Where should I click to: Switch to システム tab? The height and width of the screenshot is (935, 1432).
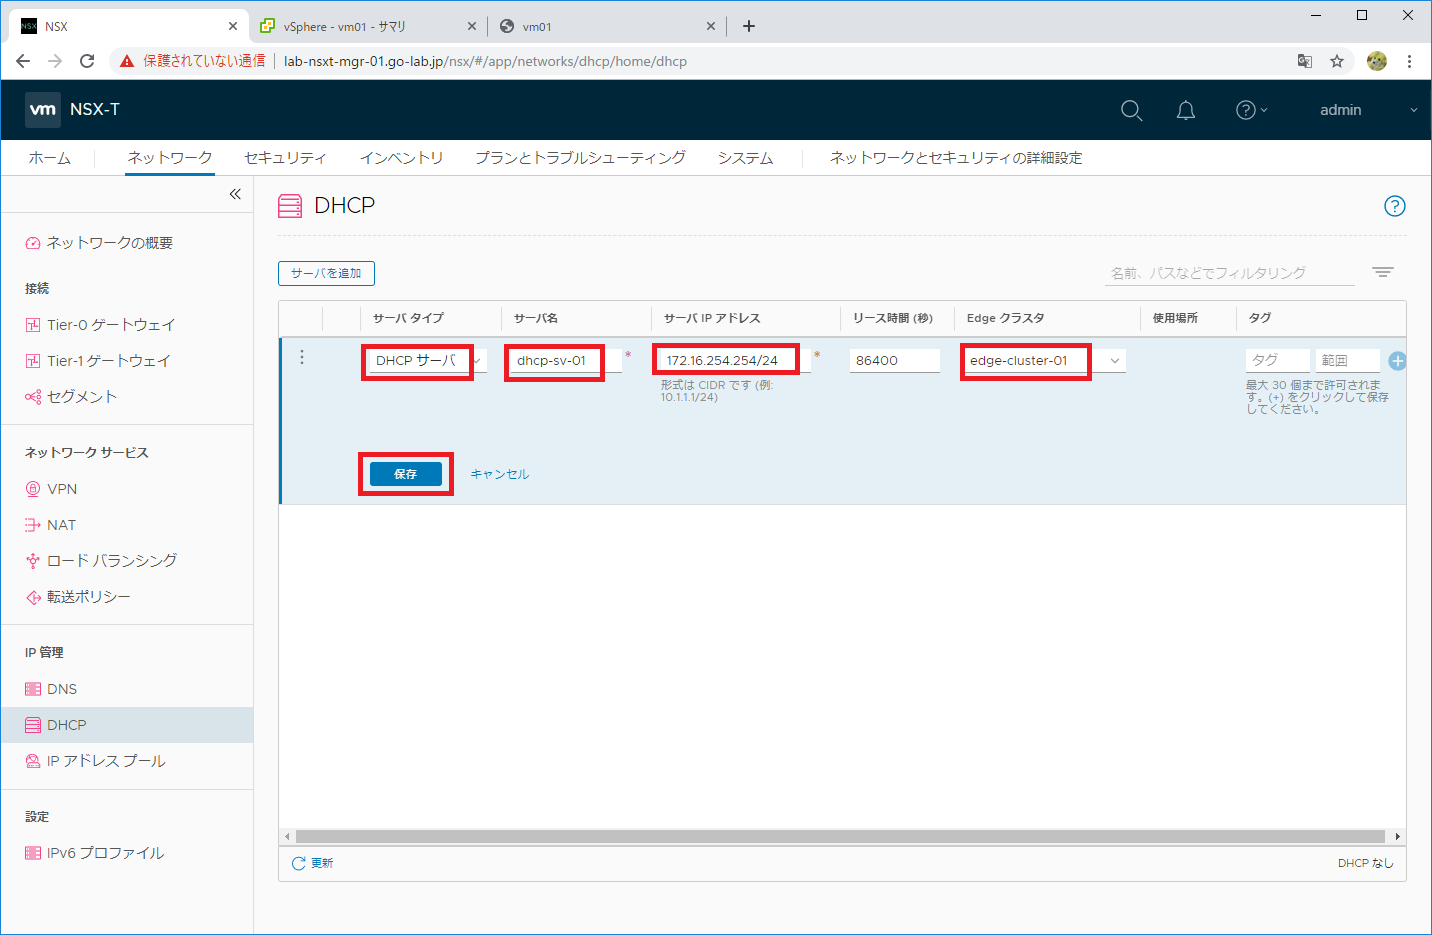click(x=745, y=158)
